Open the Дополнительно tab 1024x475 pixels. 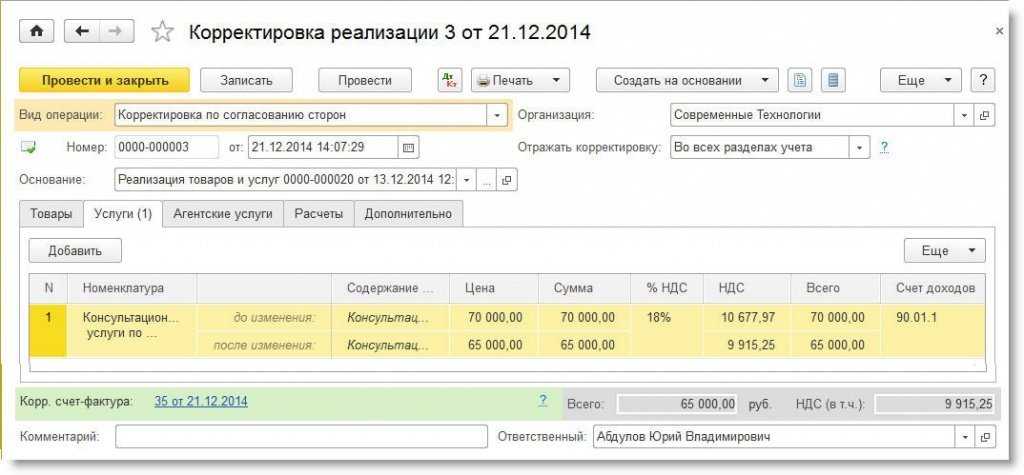408,214
